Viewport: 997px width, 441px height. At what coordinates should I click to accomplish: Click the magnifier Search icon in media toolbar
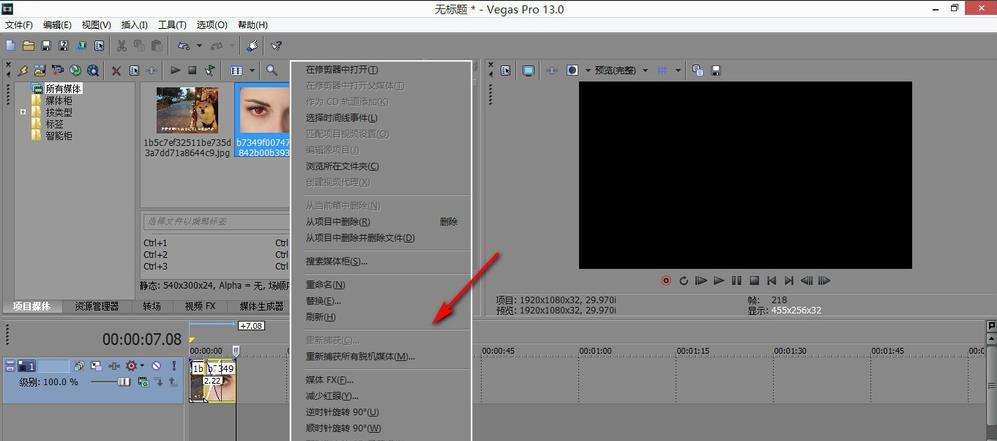tap(272, 71)
